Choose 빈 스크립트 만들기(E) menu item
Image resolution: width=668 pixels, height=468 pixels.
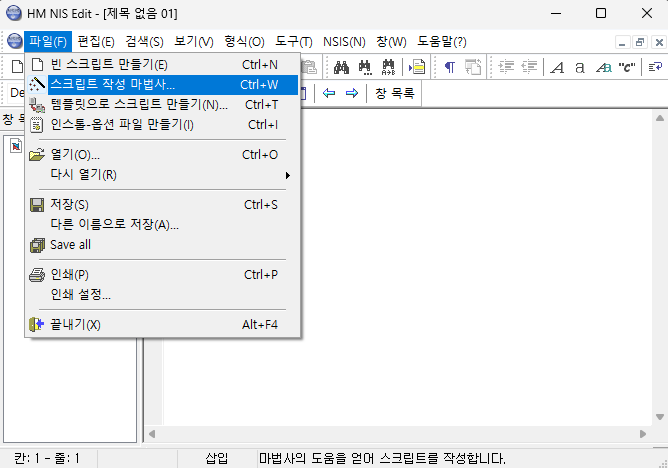(x=163, y=65)
